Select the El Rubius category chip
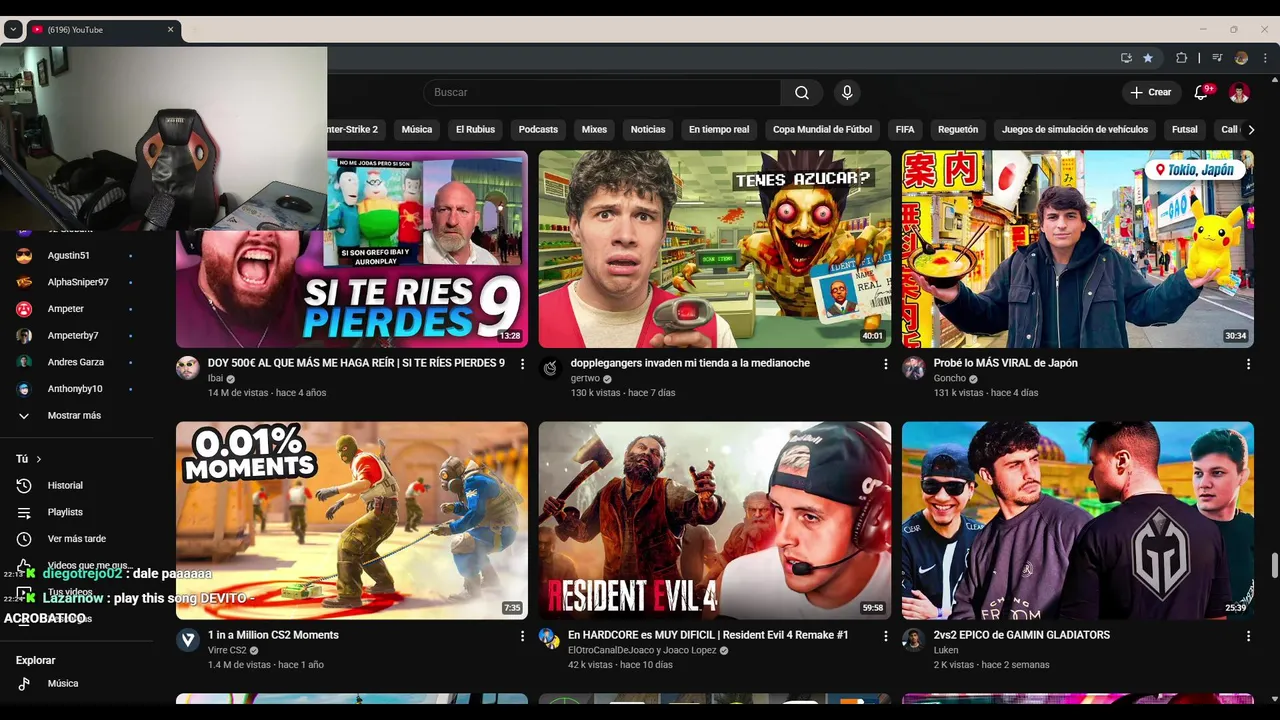The width and height of the screenshot is (1280, 720). [475, 129]
